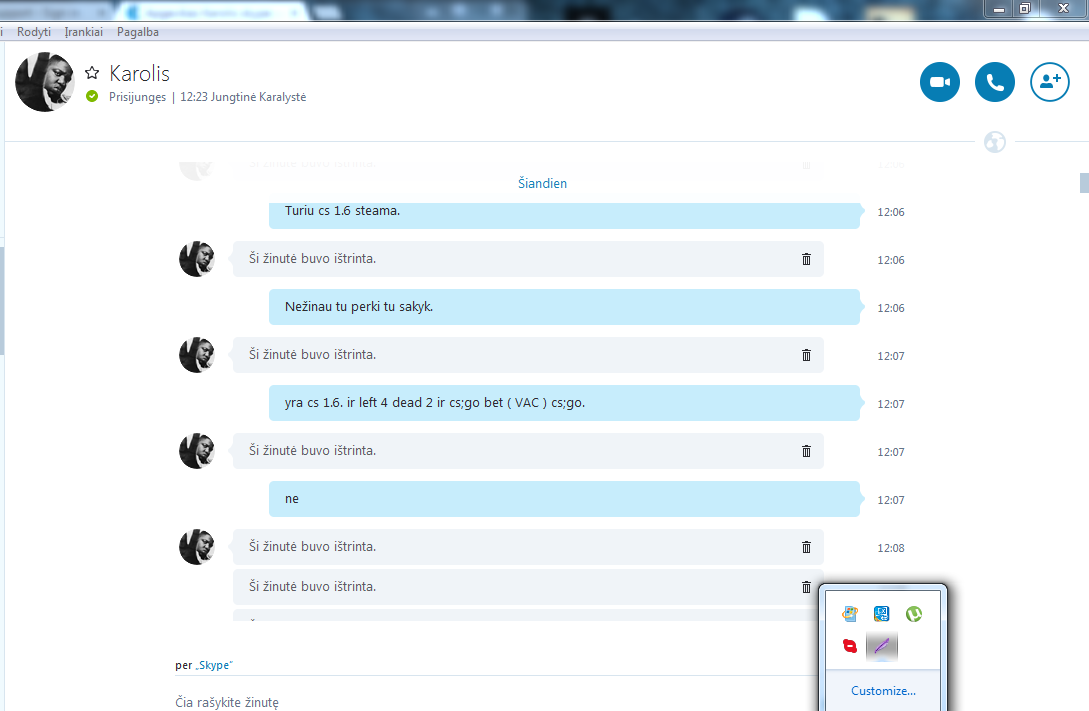Click the trash icon on the 12:08 deleted message

click(x=806, y=547)
